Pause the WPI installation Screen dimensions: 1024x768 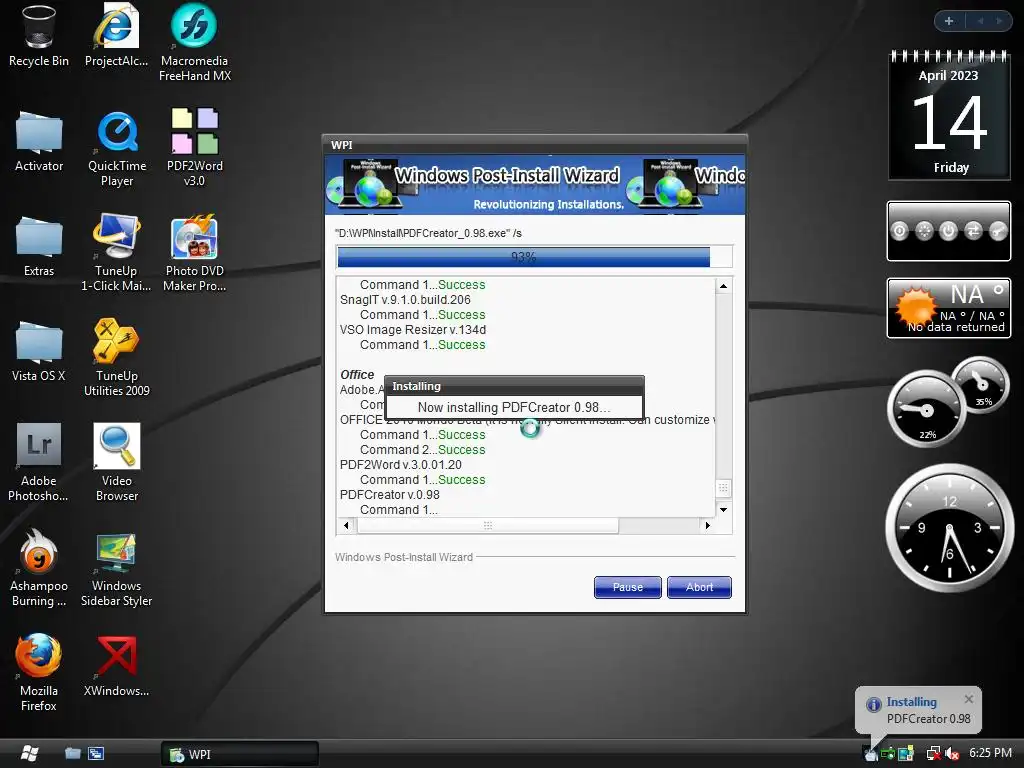628,587
